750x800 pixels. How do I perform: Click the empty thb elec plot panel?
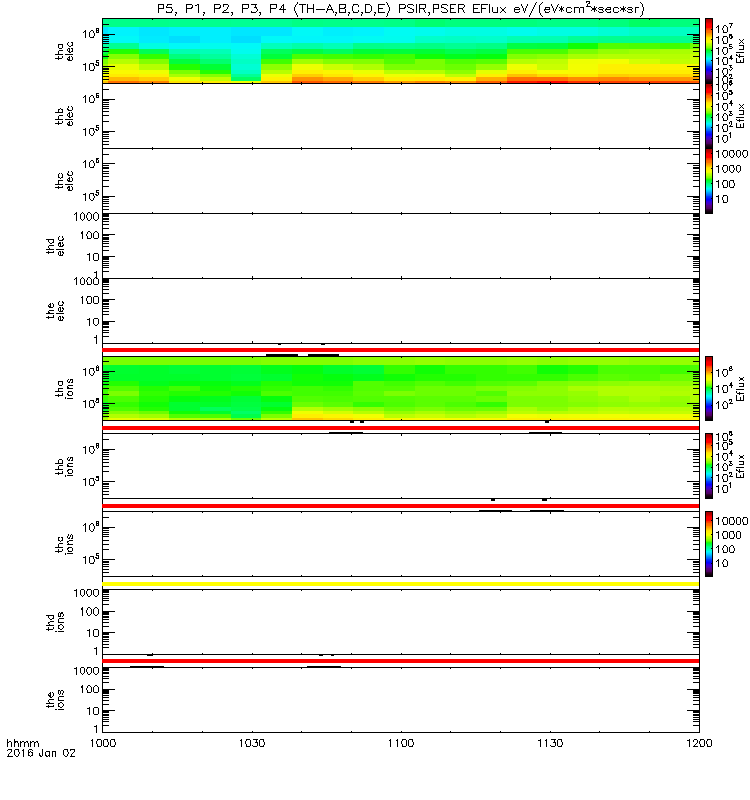click(401, 116)
